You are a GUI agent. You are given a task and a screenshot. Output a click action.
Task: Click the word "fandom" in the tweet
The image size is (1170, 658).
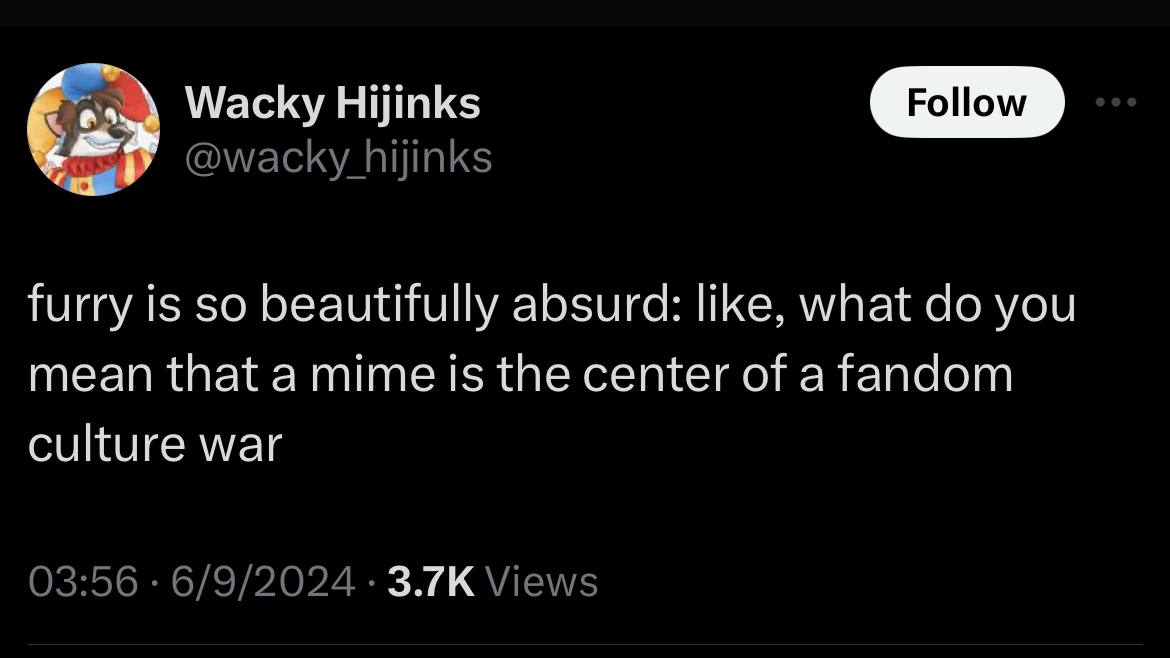pyautogui.click(x=925, y=375)
